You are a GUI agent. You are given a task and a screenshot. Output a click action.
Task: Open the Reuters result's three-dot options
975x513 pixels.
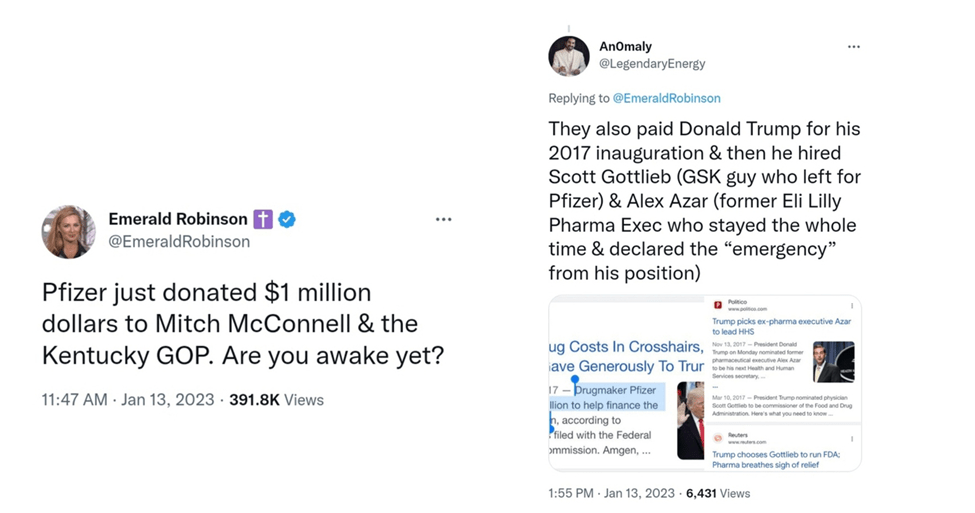[x=852, y=438]
